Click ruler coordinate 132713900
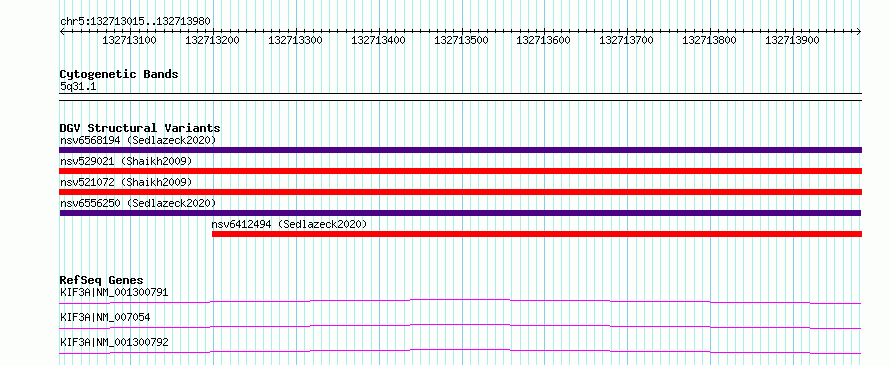Image resolution: width=890 pixels, height=365 pixels. coord(792,40)
